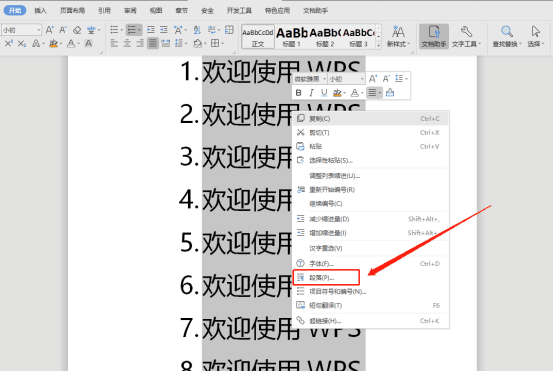Screen dimensions: 554x372
Task: Toggle character shading icon in ribbon
Action: tap(88, 43)
